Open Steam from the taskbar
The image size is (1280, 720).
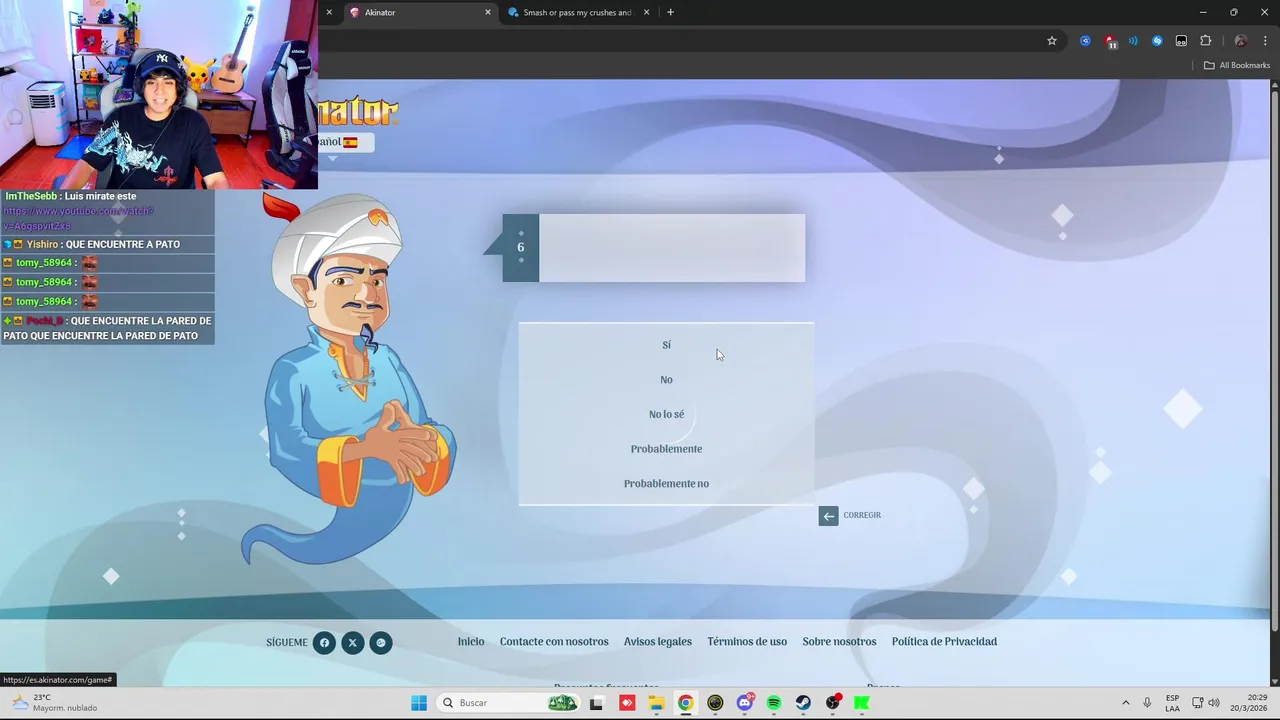[x=803, y=703]
